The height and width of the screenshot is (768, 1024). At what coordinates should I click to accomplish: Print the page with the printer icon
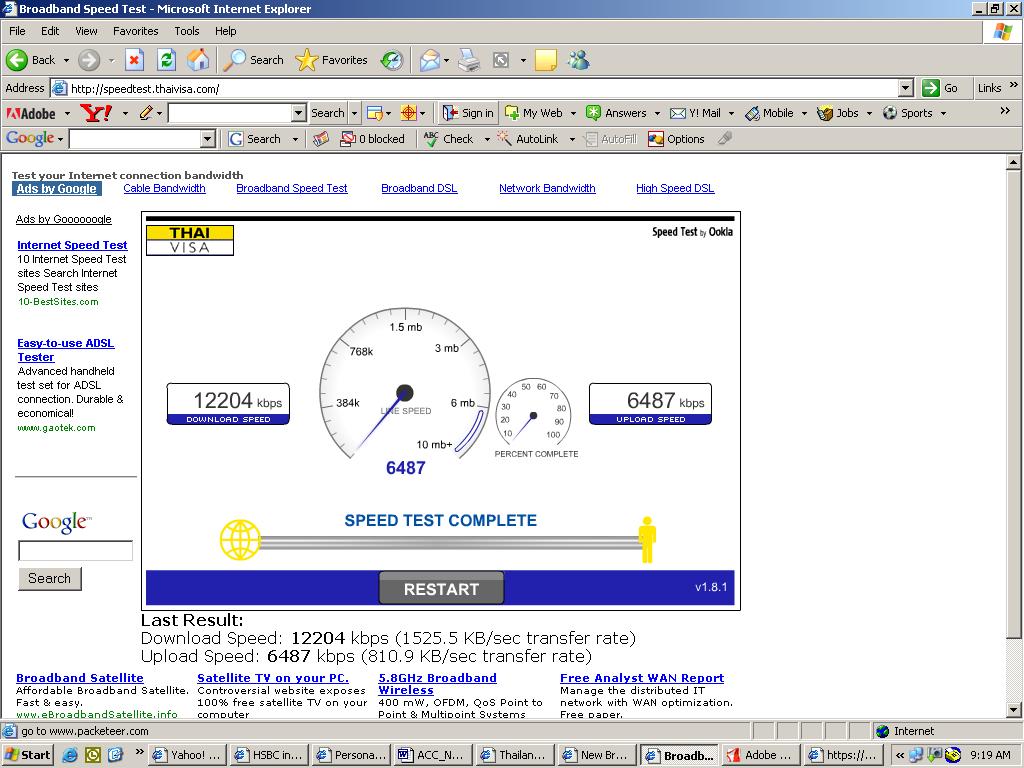(469, 60)
